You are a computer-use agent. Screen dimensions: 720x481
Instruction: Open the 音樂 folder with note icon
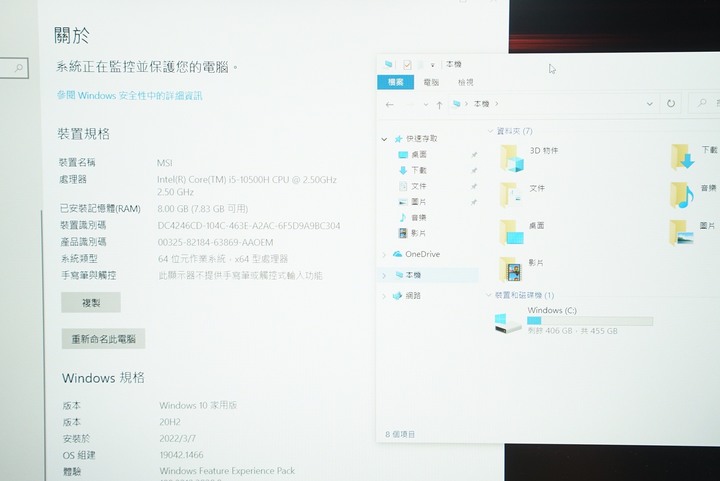(682, 195)
